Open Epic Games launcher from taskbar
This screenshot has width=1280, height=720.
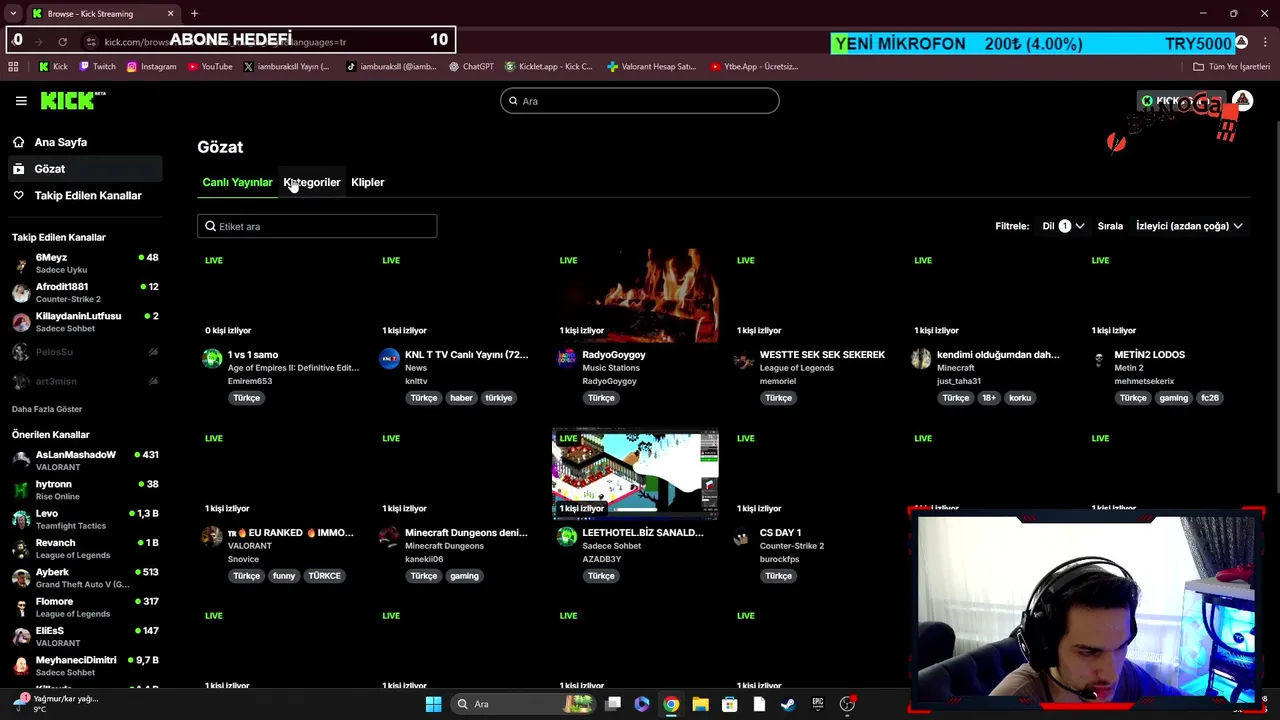coord(817,704)
